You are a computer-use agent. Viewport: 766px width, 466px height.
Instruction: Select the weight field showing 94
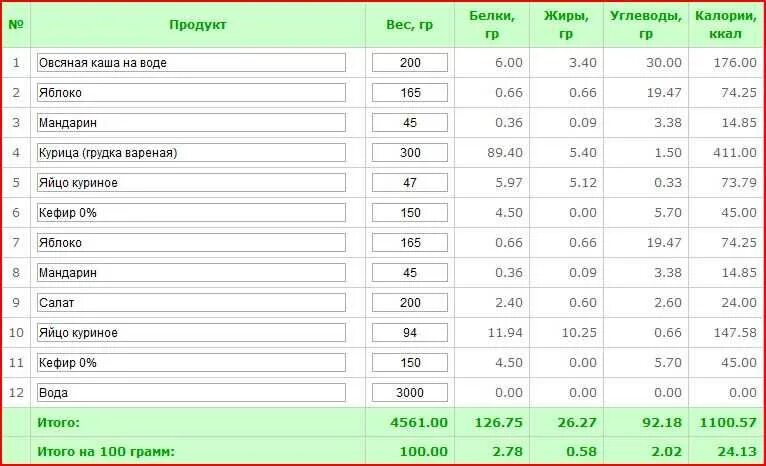410,333
